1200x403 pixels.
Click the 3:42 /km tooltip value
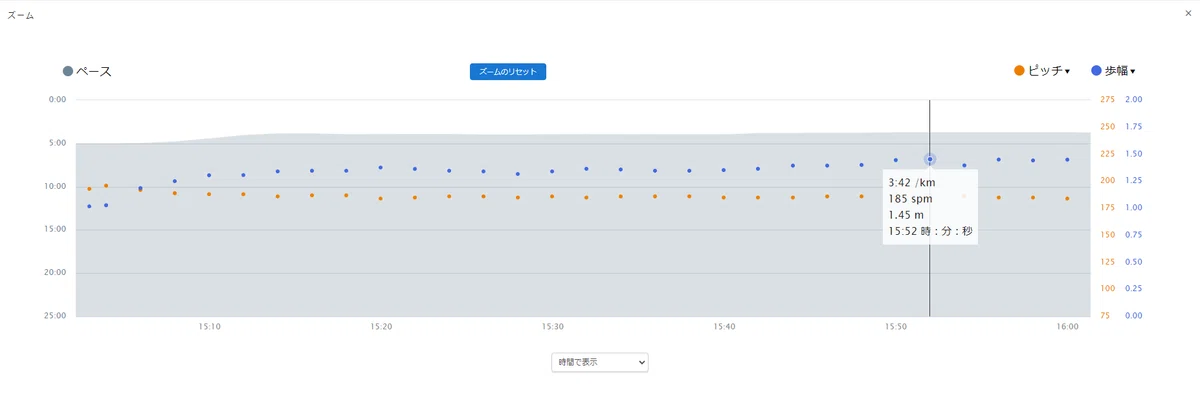[911, 183]
